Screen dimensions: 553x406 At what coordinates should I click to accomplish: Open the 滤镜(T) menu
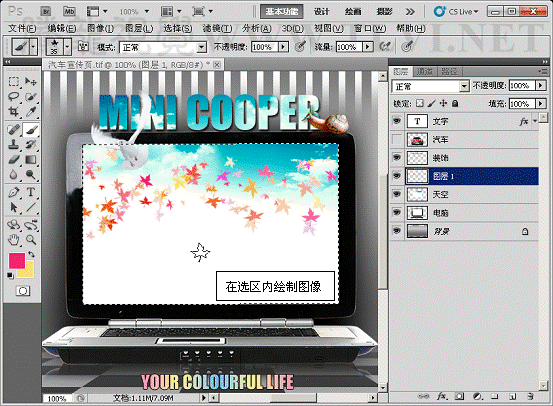pyautogui.click(x=217, y=28)
